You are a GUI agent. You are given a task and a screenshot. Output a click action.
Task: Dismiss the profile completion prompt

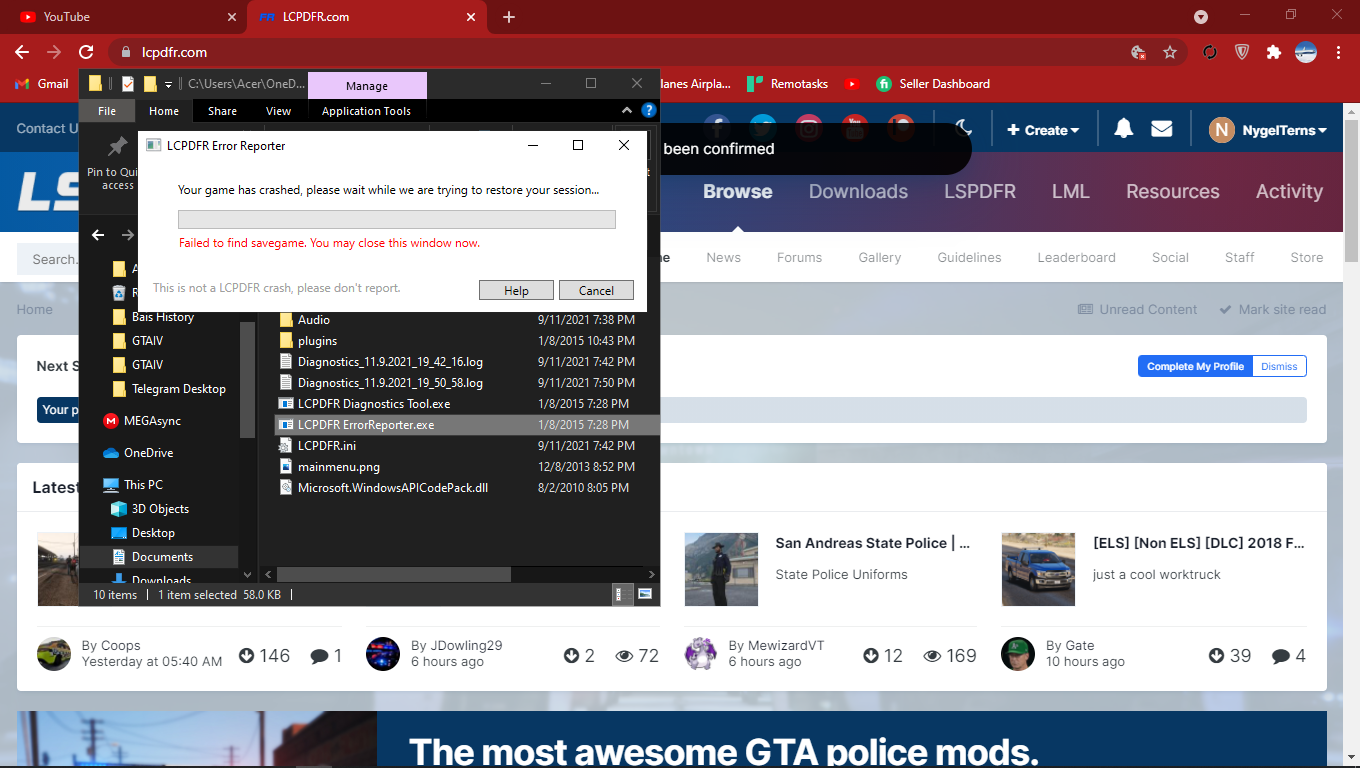(x=1279, y=366)
